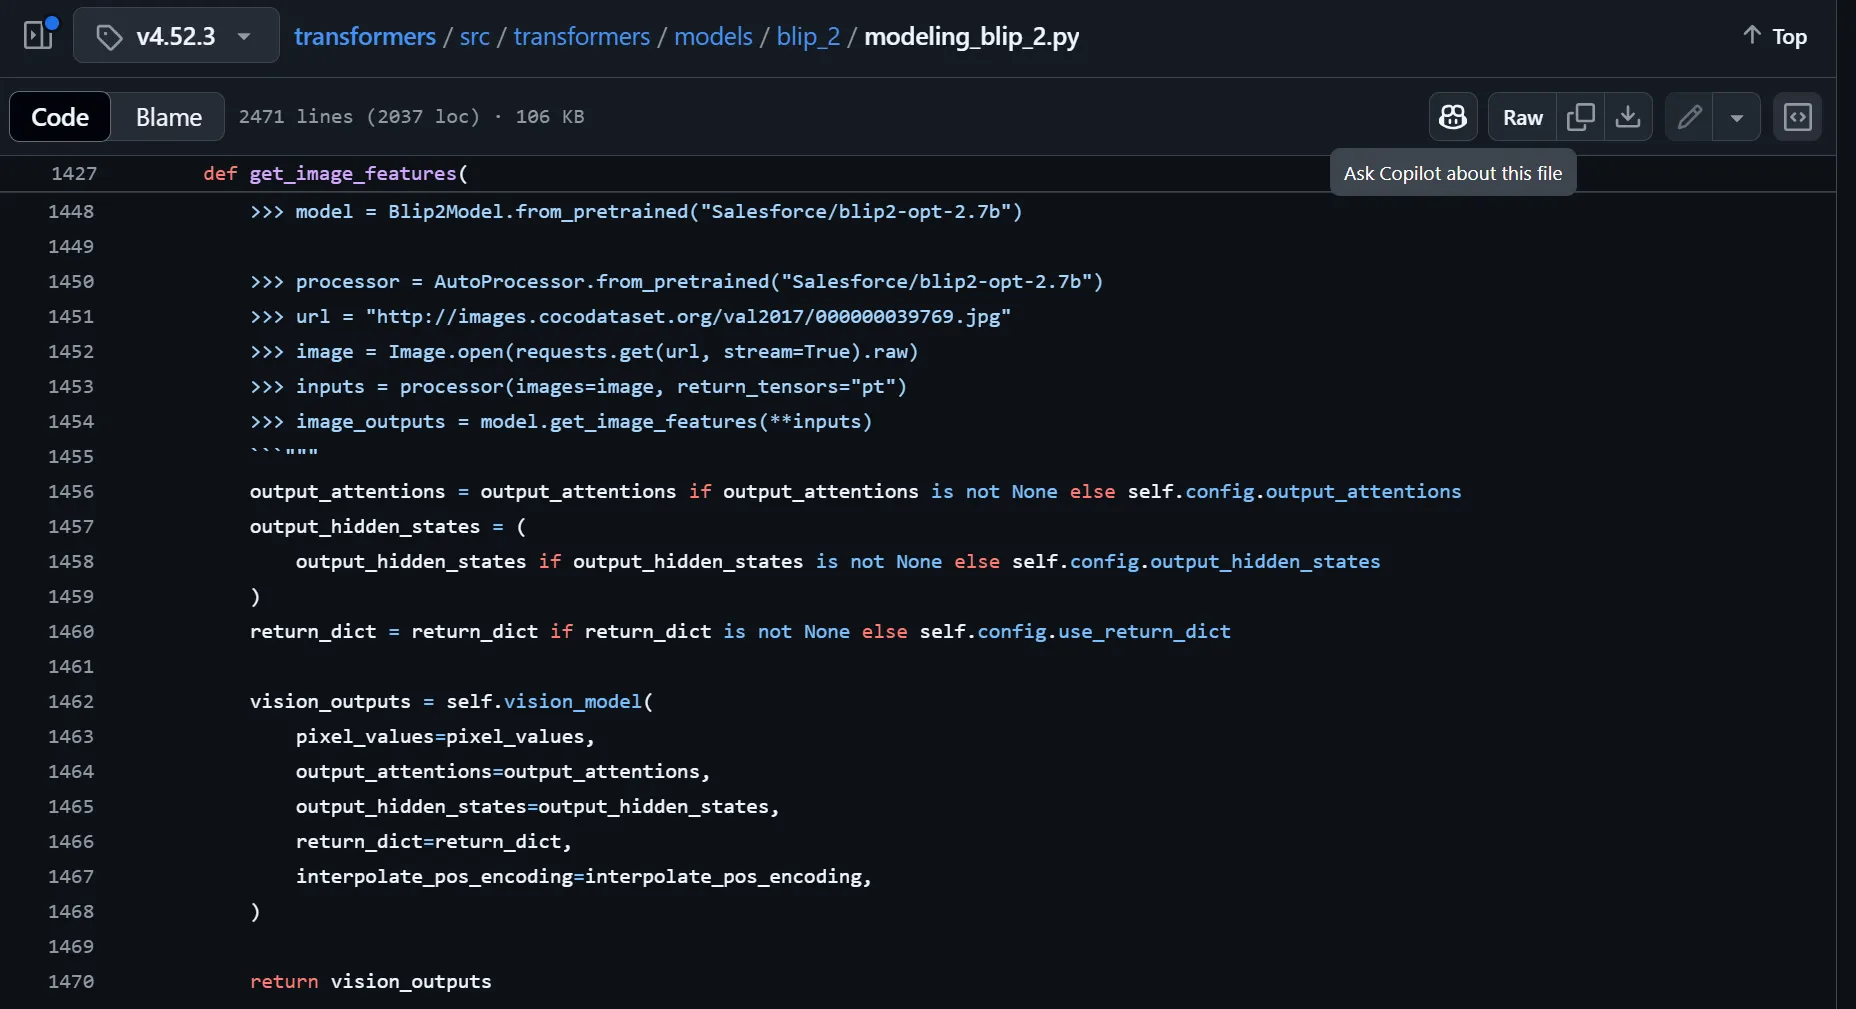This screenshot has height=1009, width=1856.
Task: Select line number 1462
Action: (x=71, y=701)
